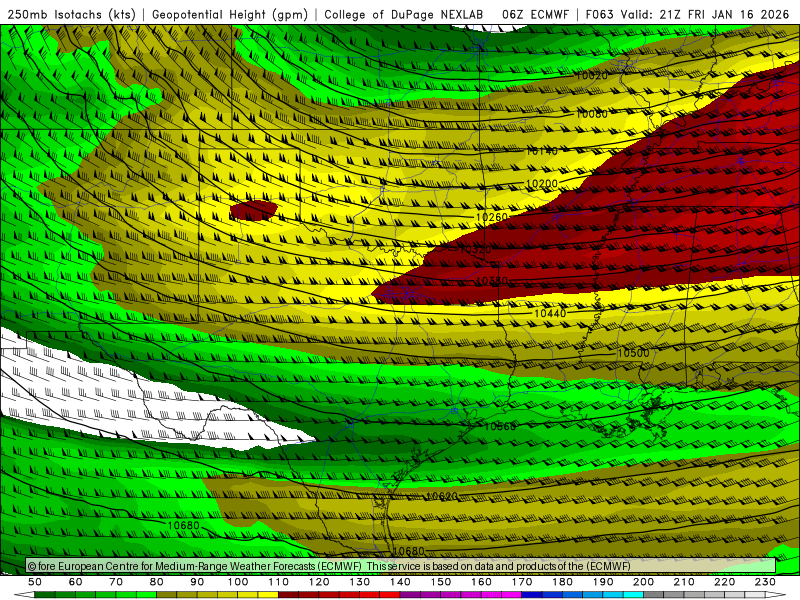The height and width of the screenshot is (600, 800).
Task: Click the 10020 height contour label
Action: (x=592, y=76)
